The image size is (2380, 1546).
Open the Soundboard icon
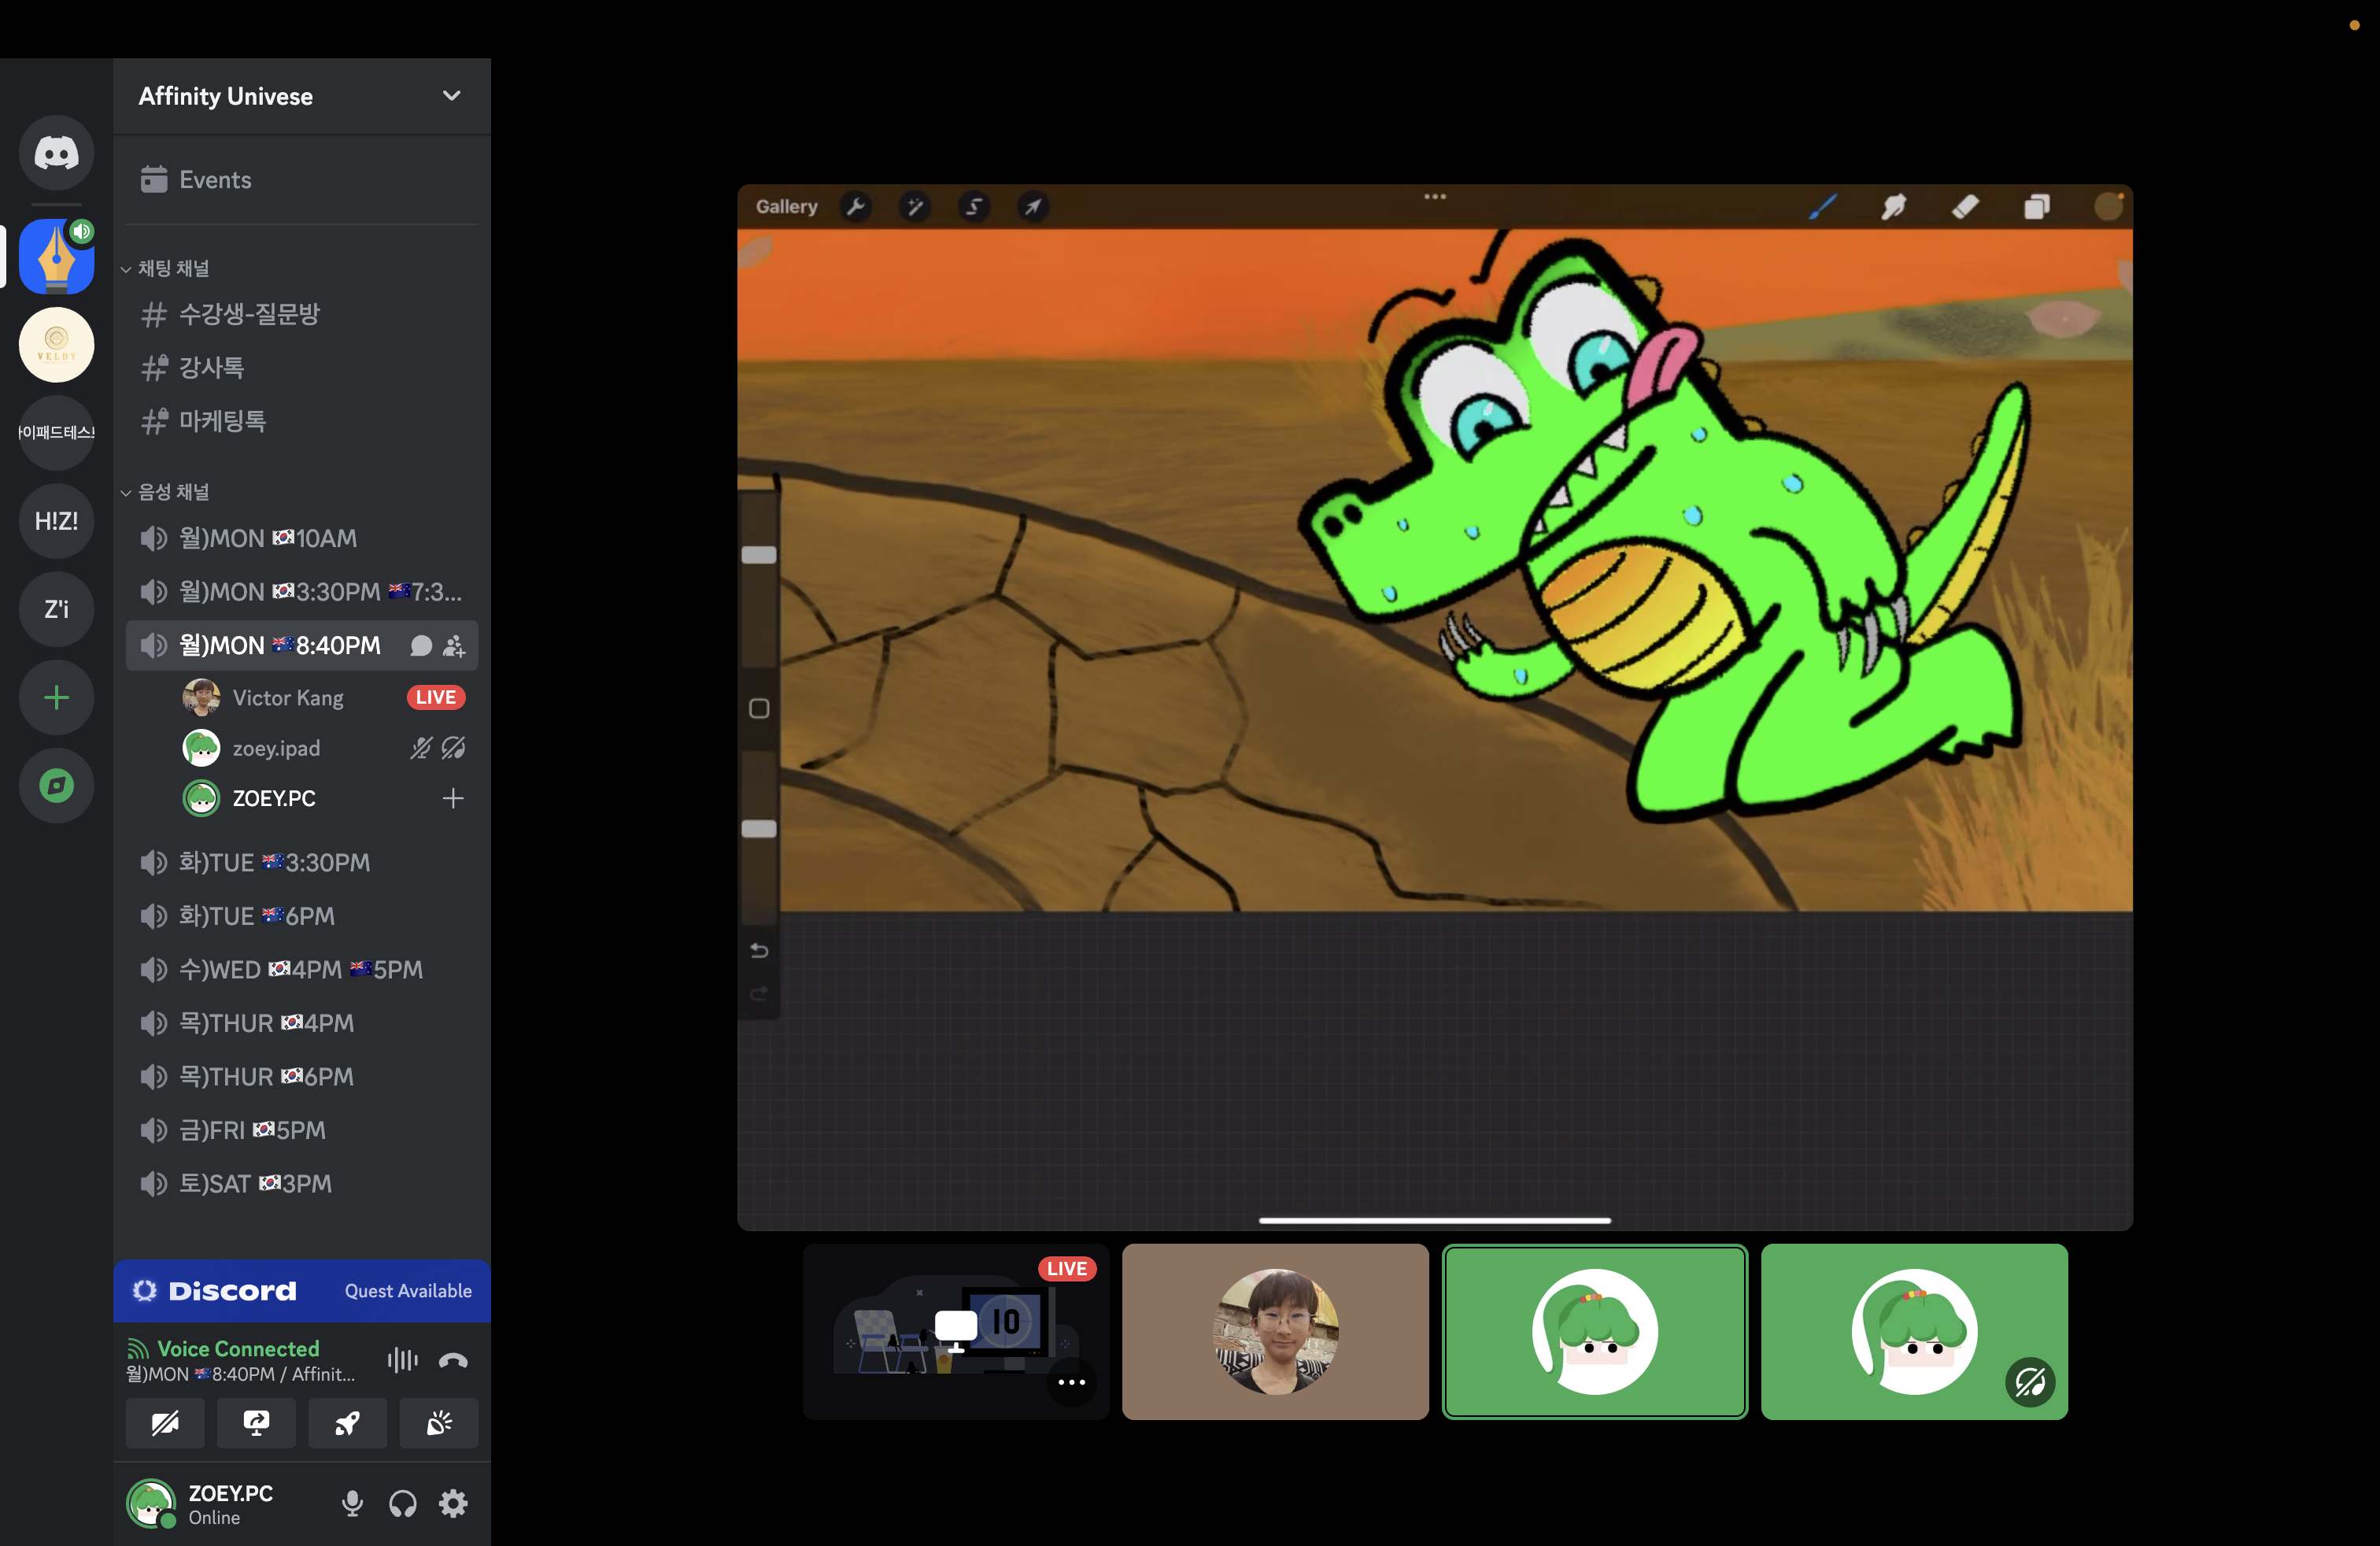(x=438, y=1423)
